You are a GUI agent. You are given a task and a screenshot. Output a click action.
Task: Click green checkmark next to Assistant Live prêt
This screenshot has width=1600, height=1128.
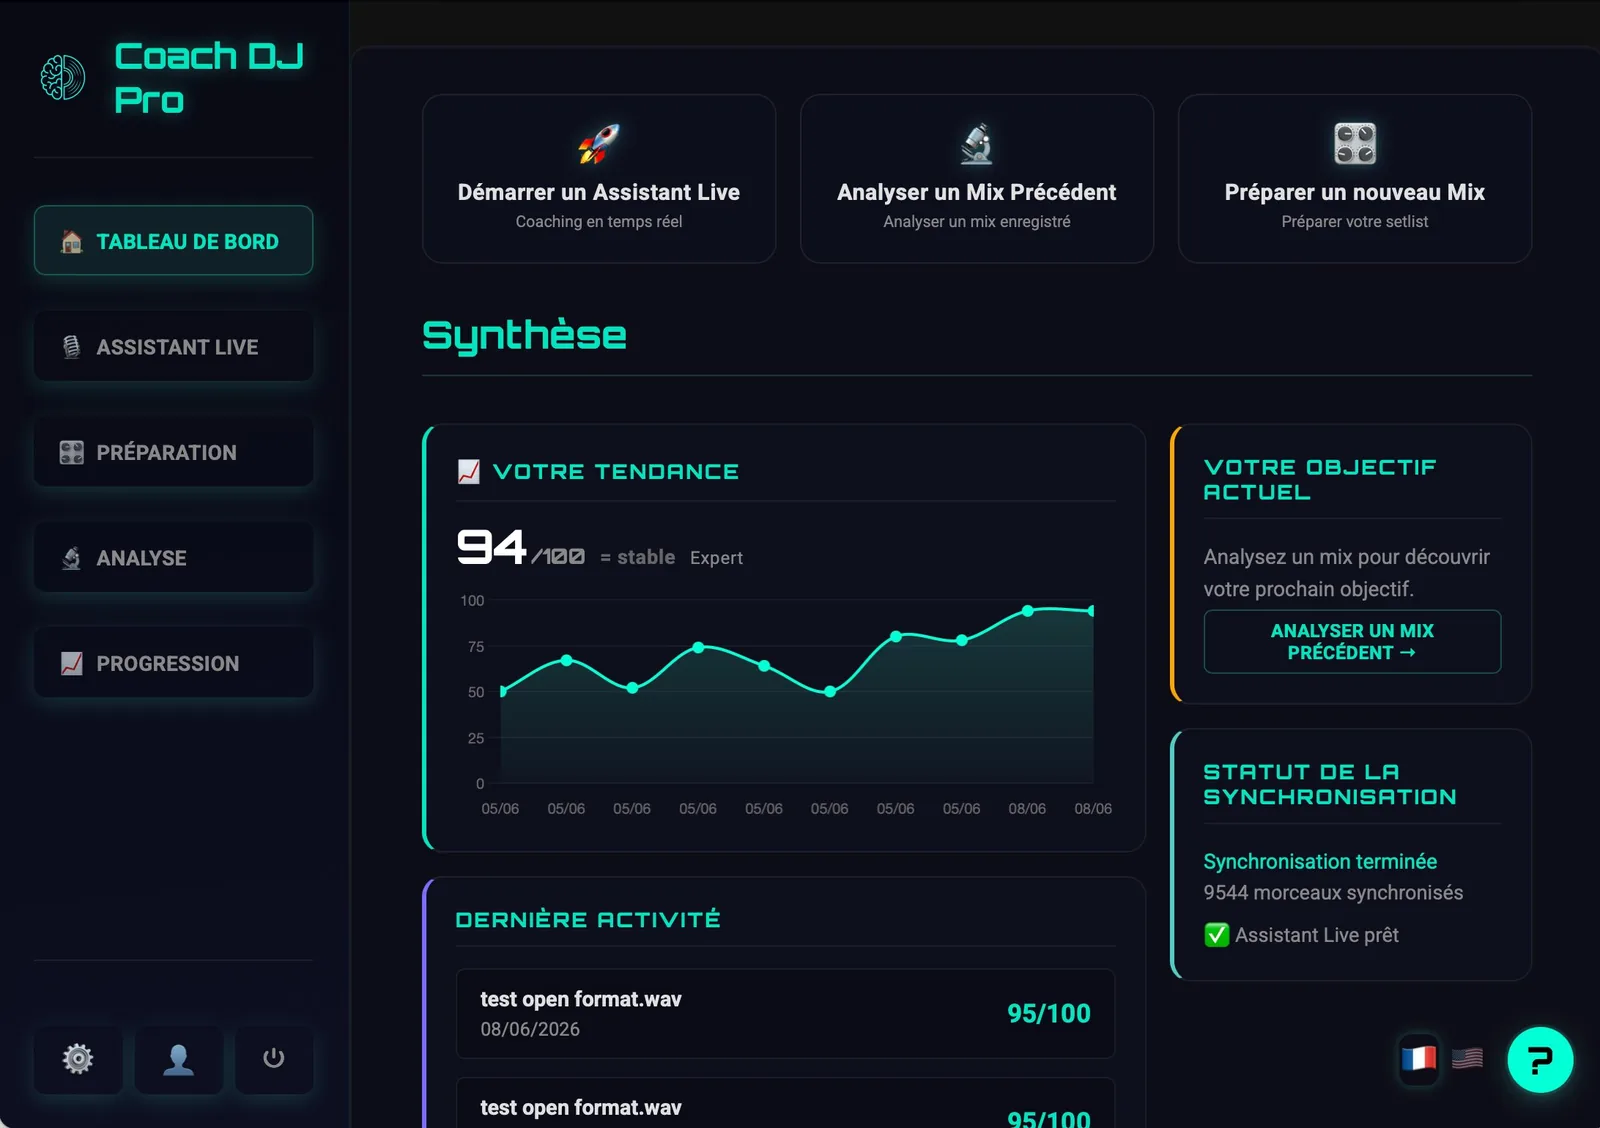[1216, 935]
